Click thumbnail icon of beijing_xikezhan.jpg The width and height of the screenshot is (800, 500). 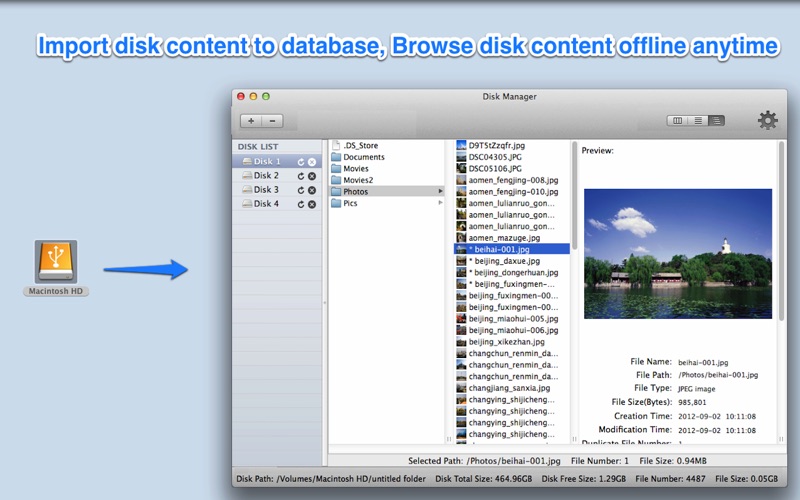[461, 342]
